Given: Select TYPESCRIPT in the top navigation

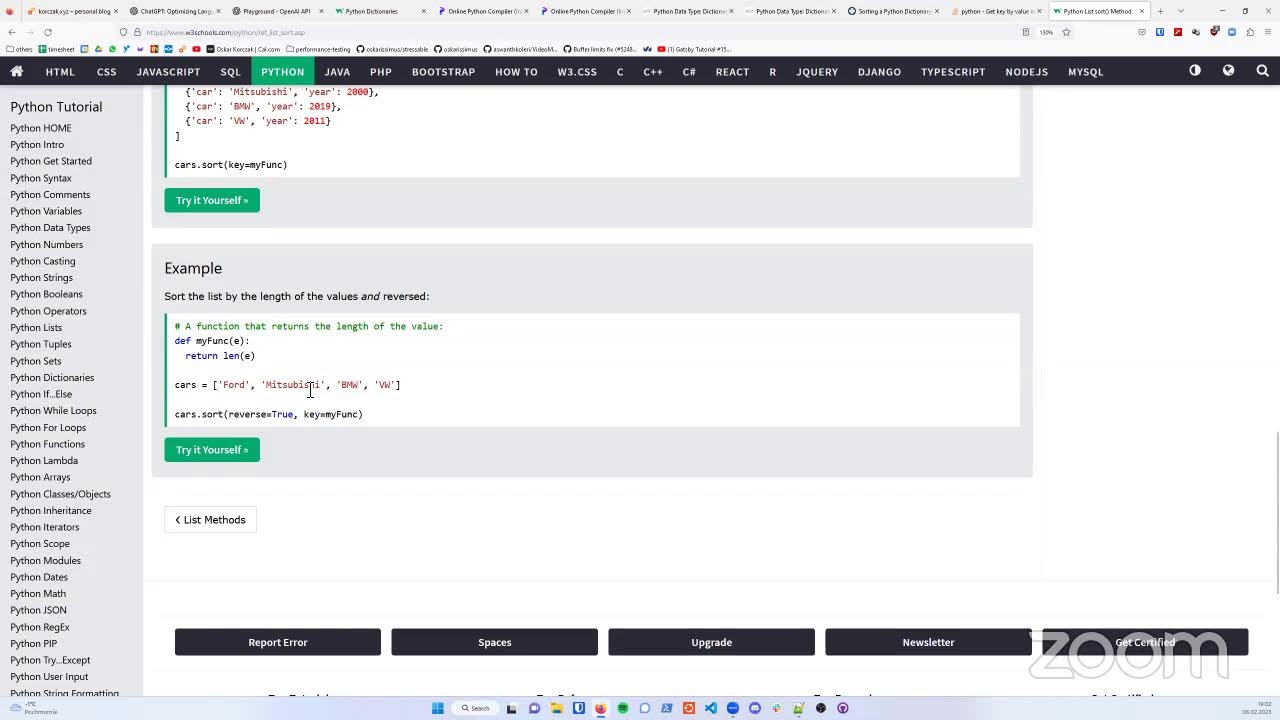Looking at the screenshot, I should pos(953,71).
